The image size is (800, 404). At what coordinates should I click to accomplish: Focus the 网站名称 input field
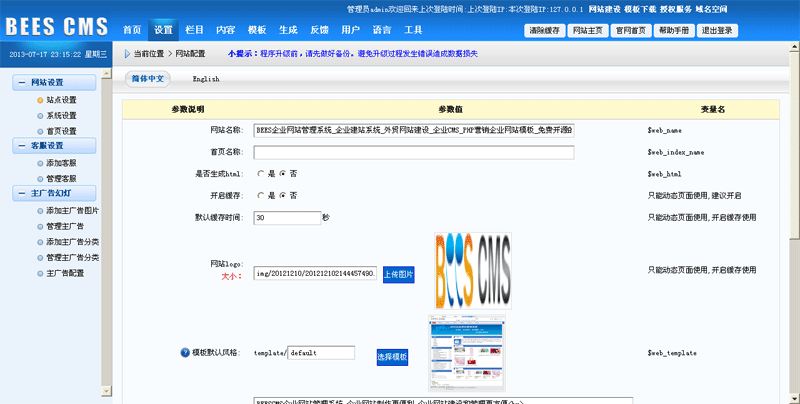pyautogui.click(x=414, y=130)
